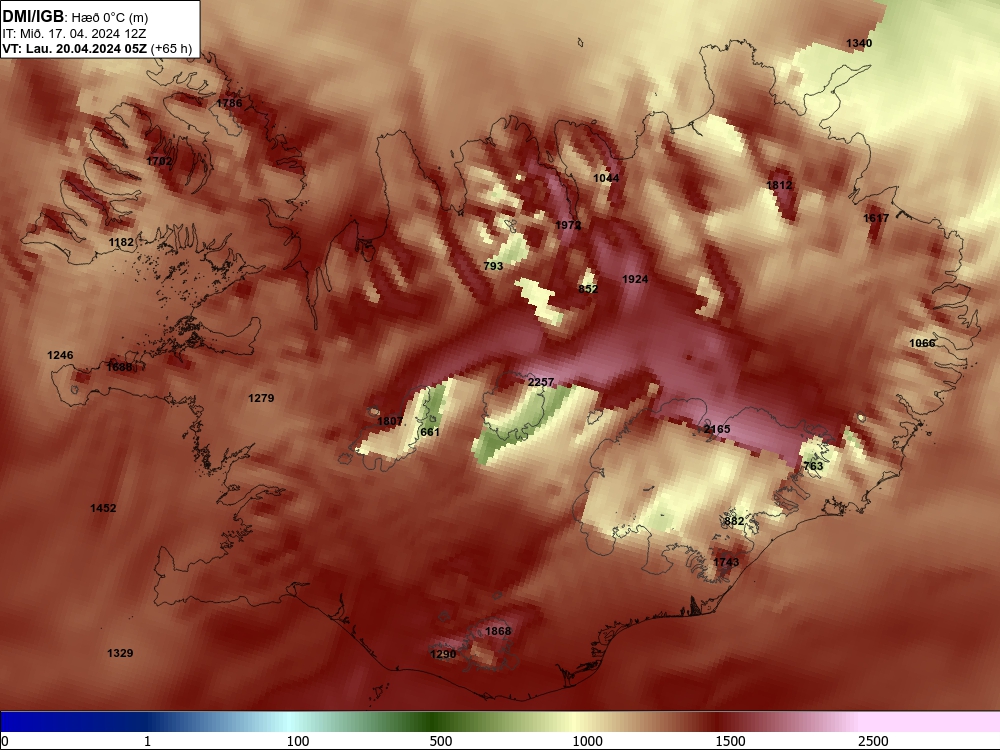
Task: Click the 1279 map value
Action: (261, 398)
